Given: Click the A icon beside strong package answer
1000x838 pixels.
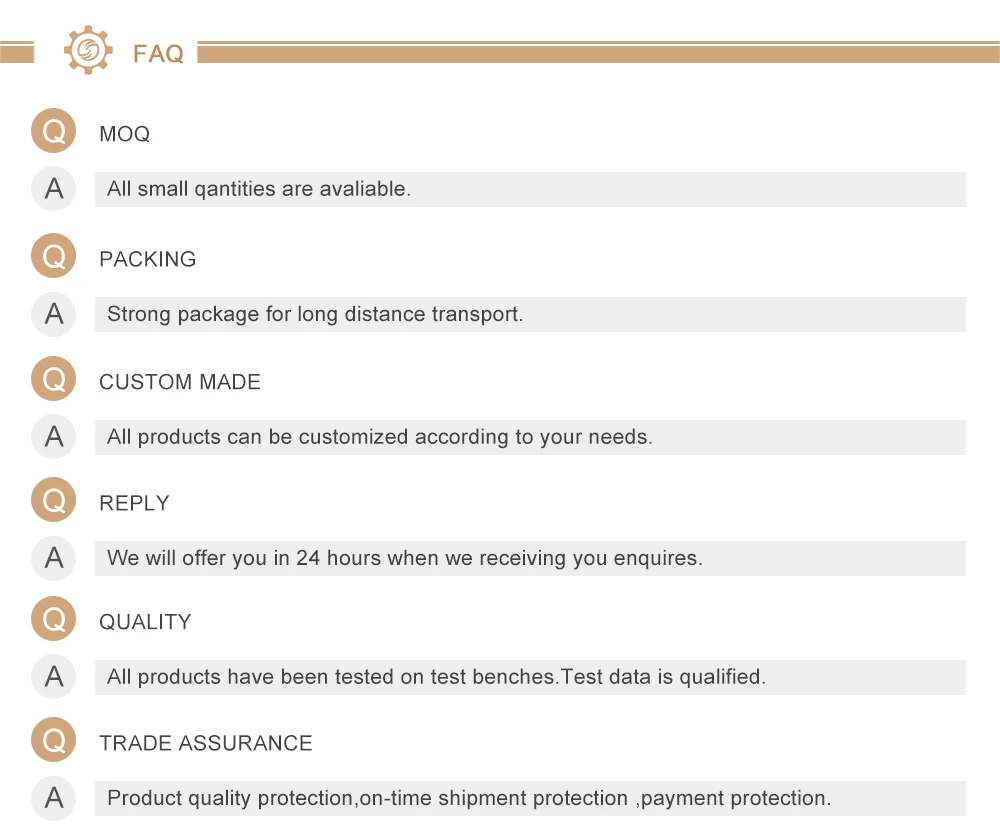Looking at the screenshot, I should [x=54, y=314].
